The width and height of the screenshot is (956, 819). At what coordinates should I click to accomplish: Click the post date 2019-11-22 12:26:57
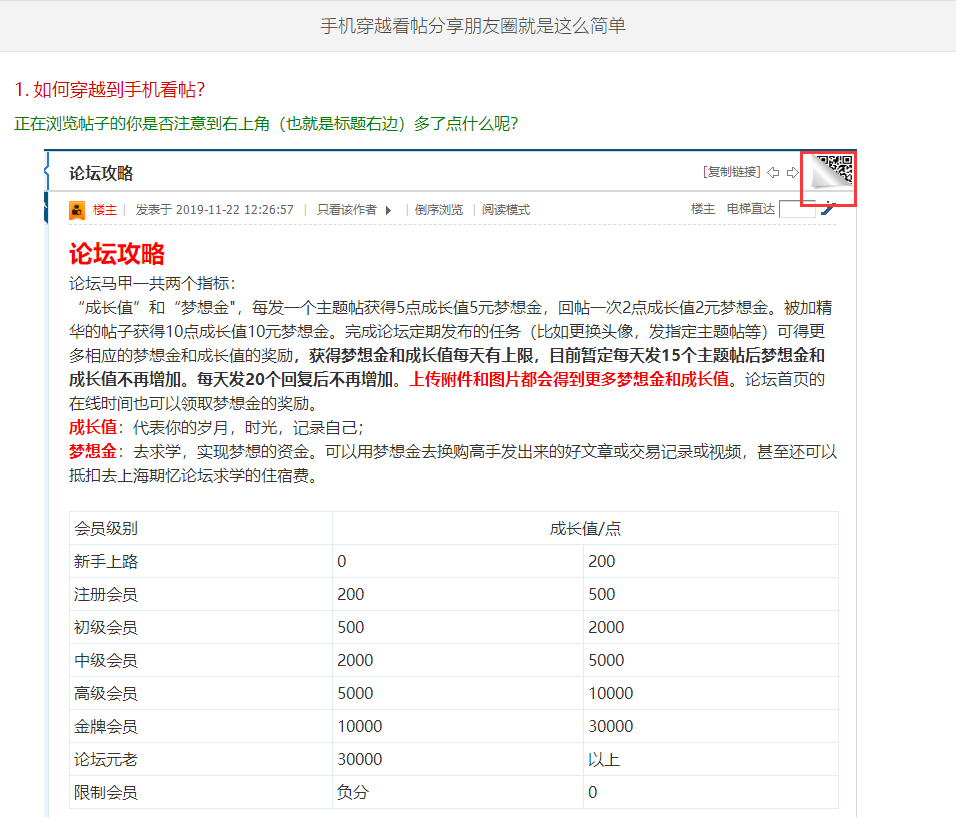(x=235, y=210)
